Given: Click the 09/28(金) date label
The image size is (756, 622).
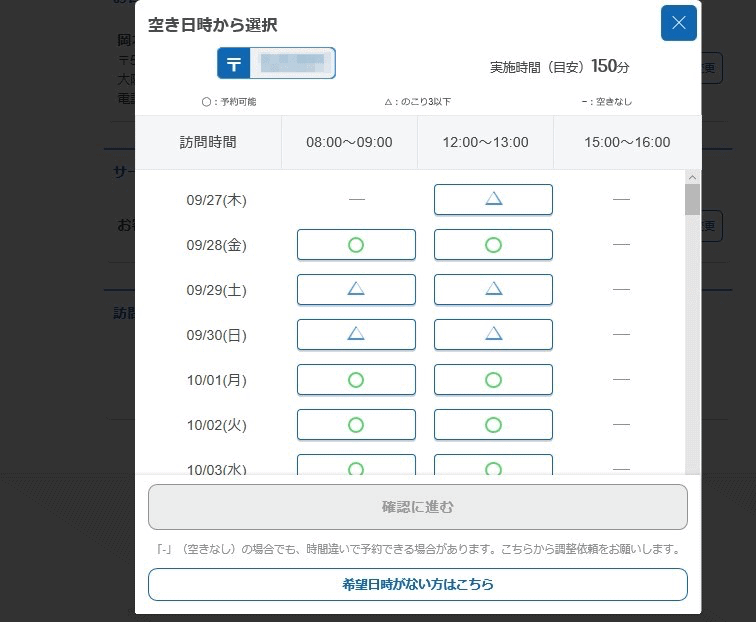Looking at the screenshot, I should (216, 245).
